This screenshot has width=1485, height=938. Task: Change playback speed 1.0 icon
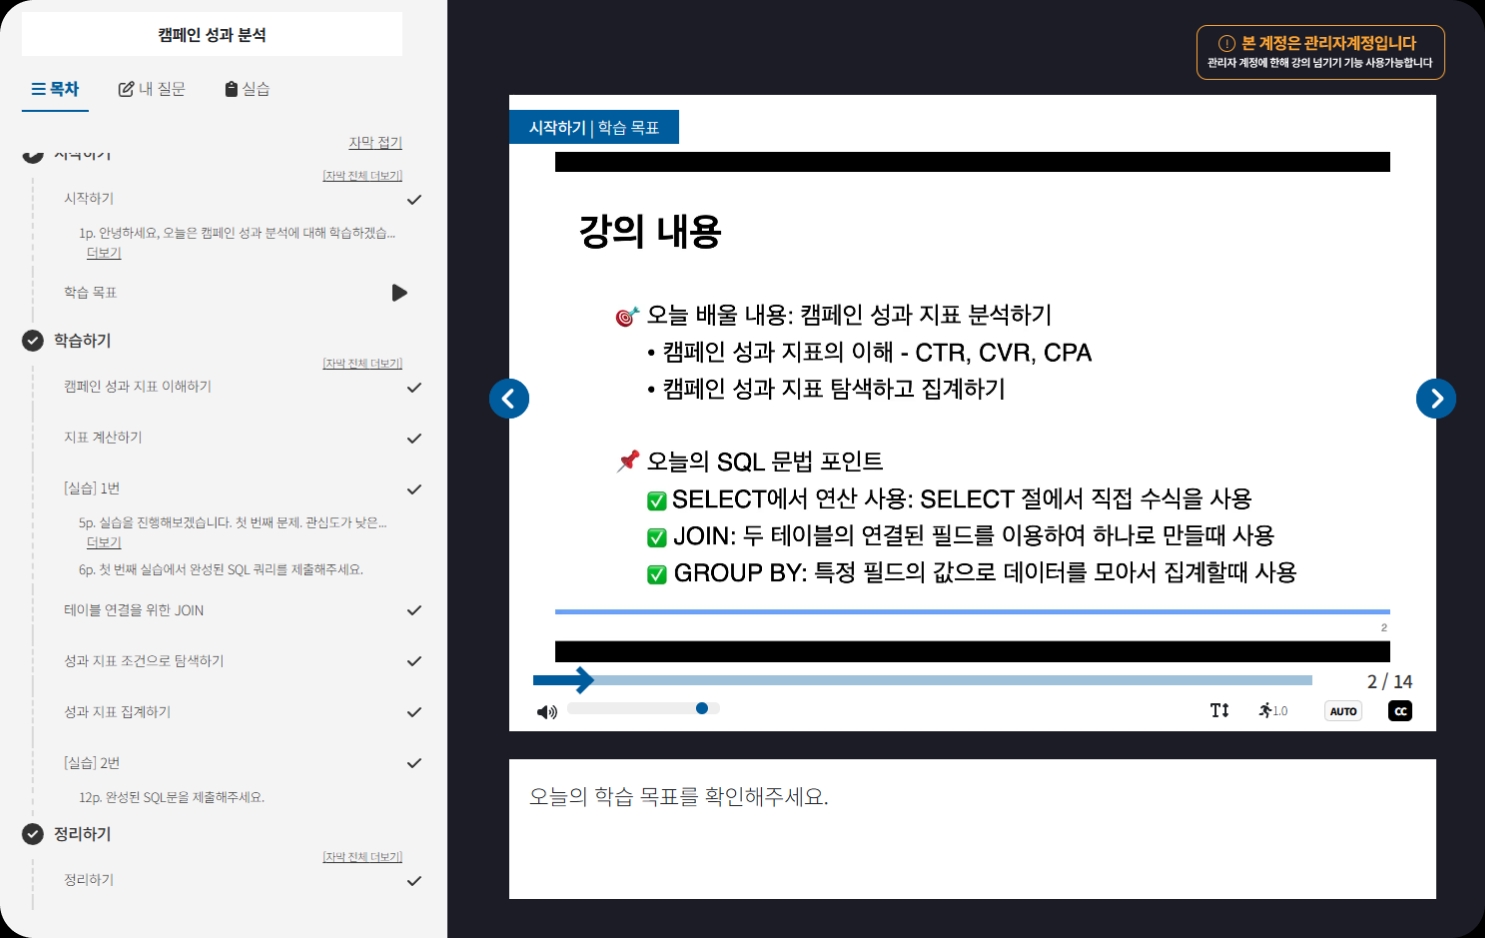(x=1273, y=711)
